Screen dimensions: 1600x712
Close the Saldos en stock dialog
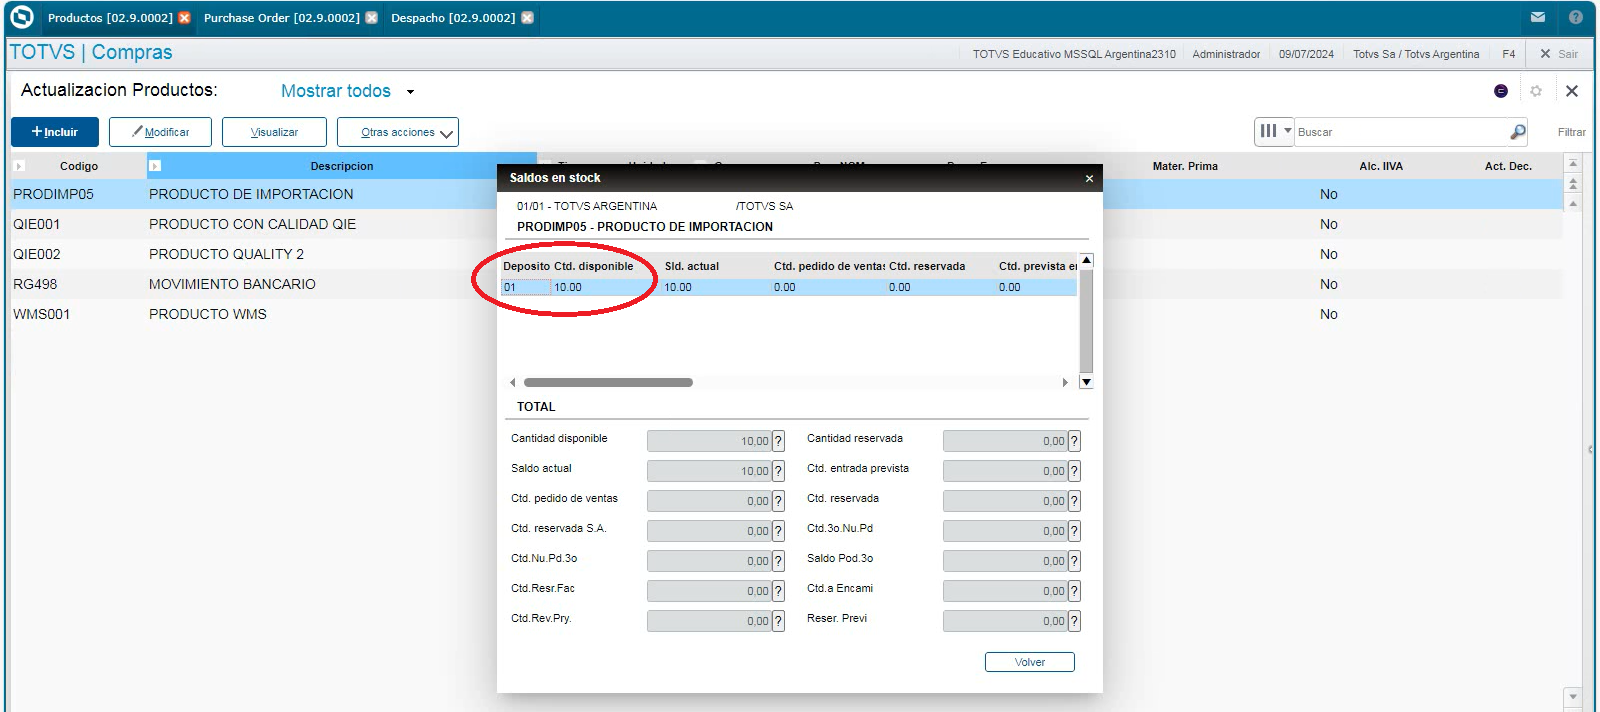1089,178
